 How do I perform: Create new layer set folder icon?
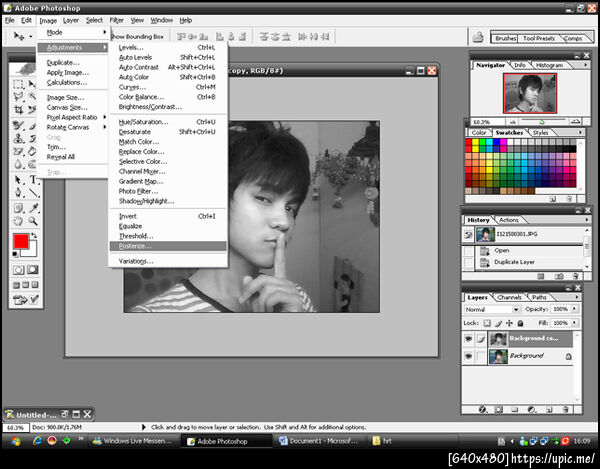click(515, 409)
